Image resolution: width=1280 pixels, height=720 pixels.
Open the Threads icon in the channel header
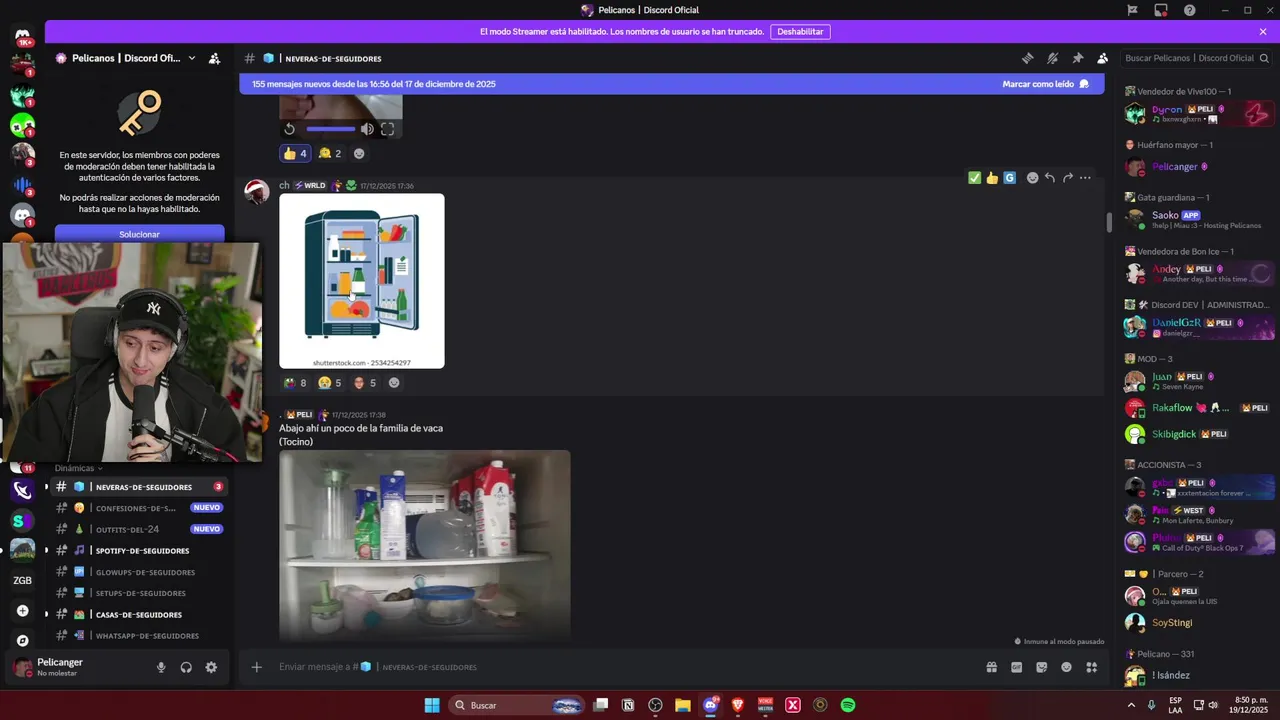pyautogui.click(x=1027, y=58)
